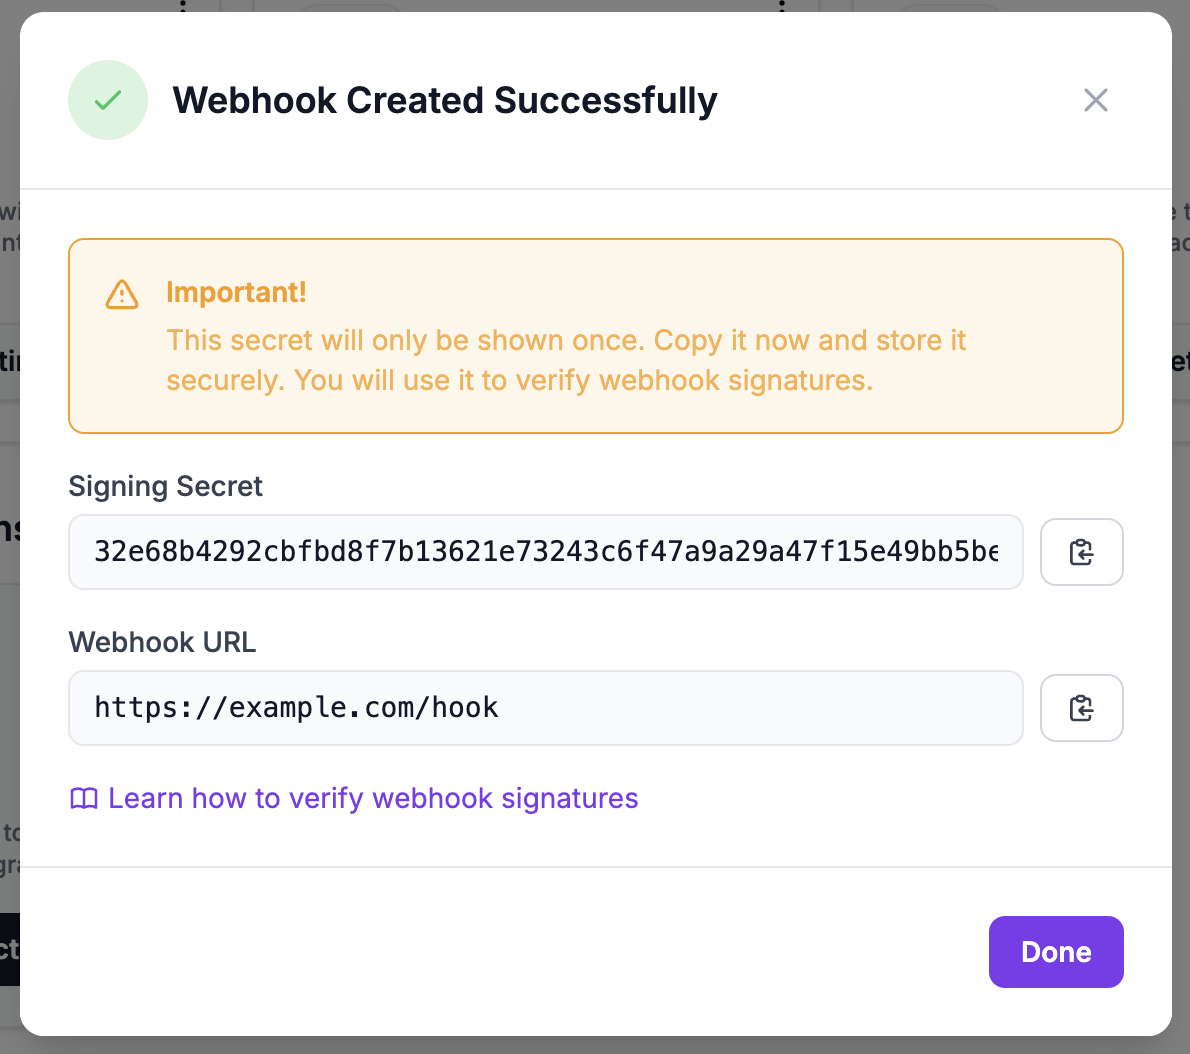Image resolution: width=1190 pixels, height=1054 pixels.
Task: Select the Signing Secret text field
Action: click(545, 552)
